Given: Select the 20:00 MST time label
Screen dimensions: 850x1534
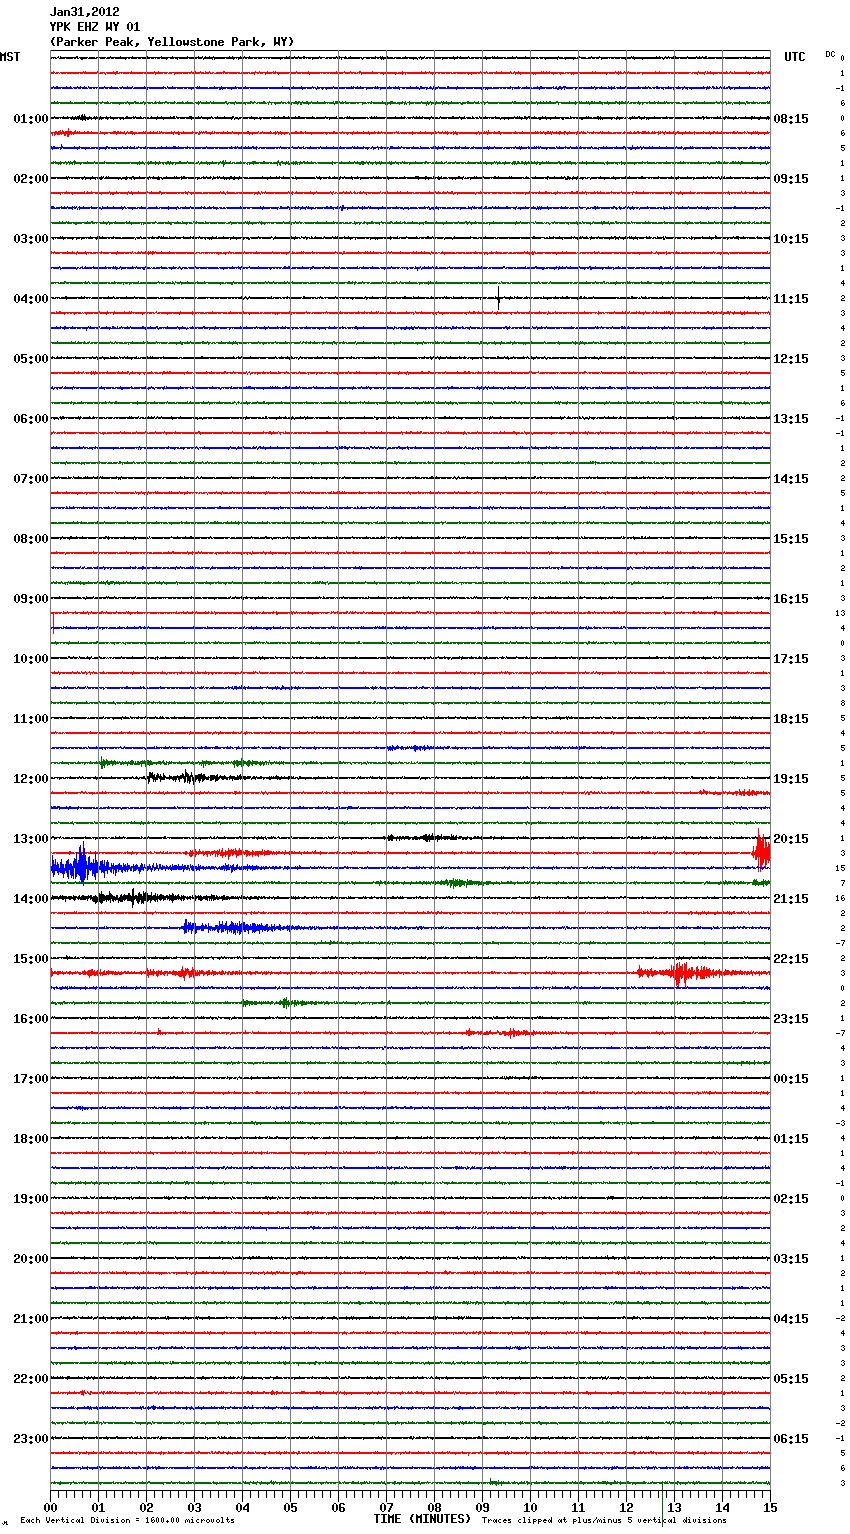Looking at the screenshot, I should click(31, 1259).
